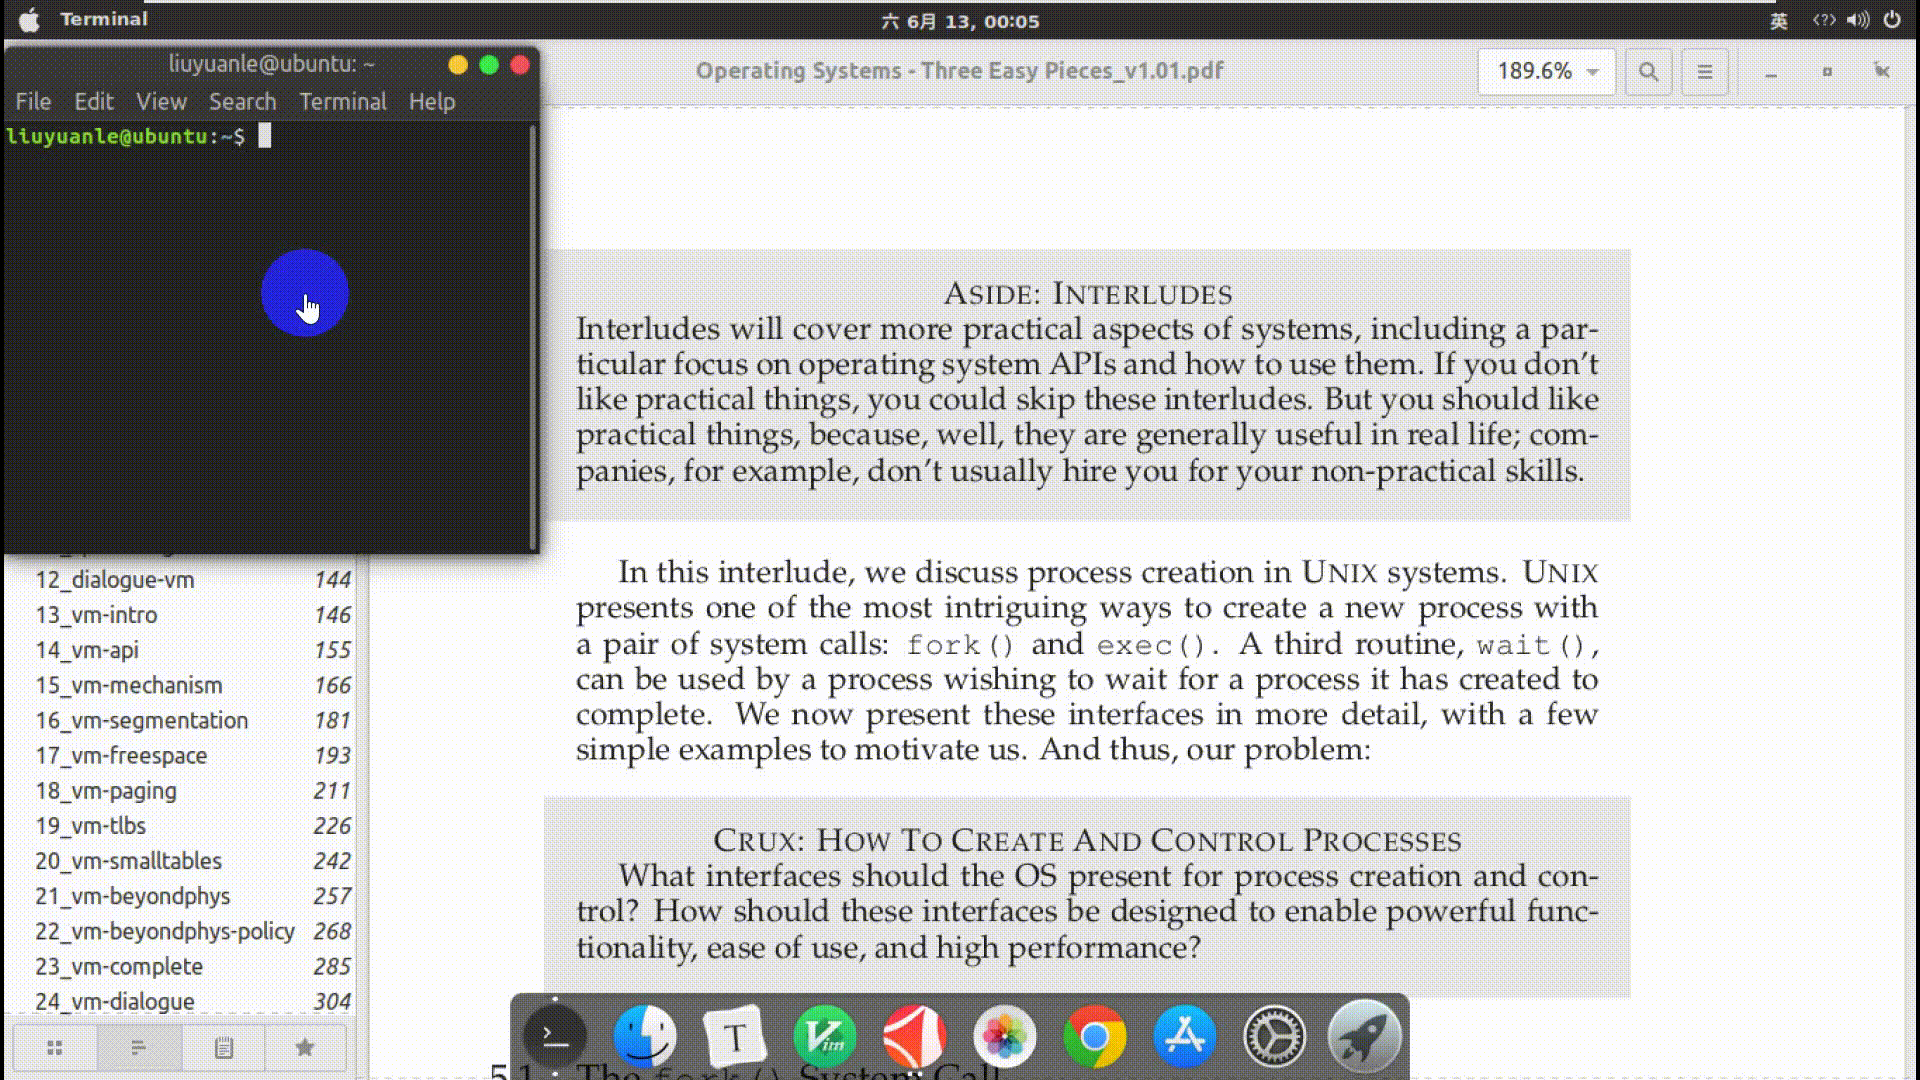Open Finder from the dock
The width and height of the screenshot is (1920, 1080).
click(x=645, y=1037)
